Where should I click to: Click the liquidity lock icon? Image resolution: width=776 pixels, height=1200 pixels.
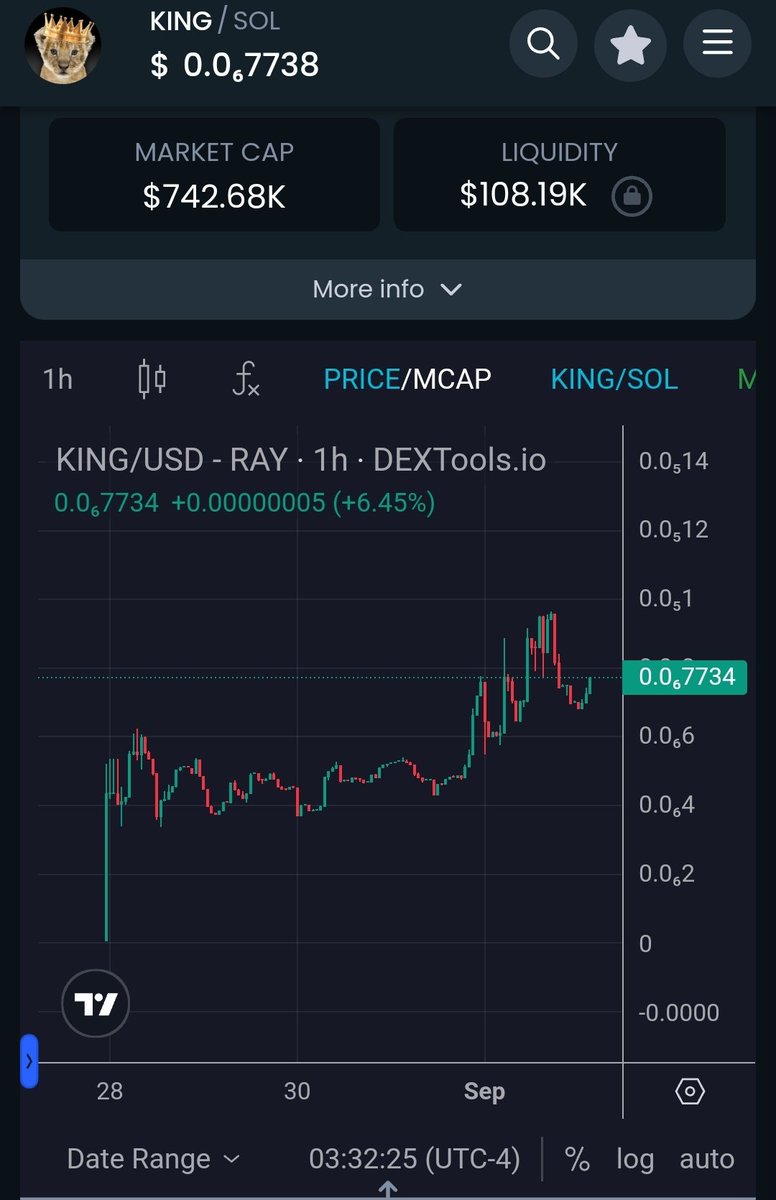(632, 196)
